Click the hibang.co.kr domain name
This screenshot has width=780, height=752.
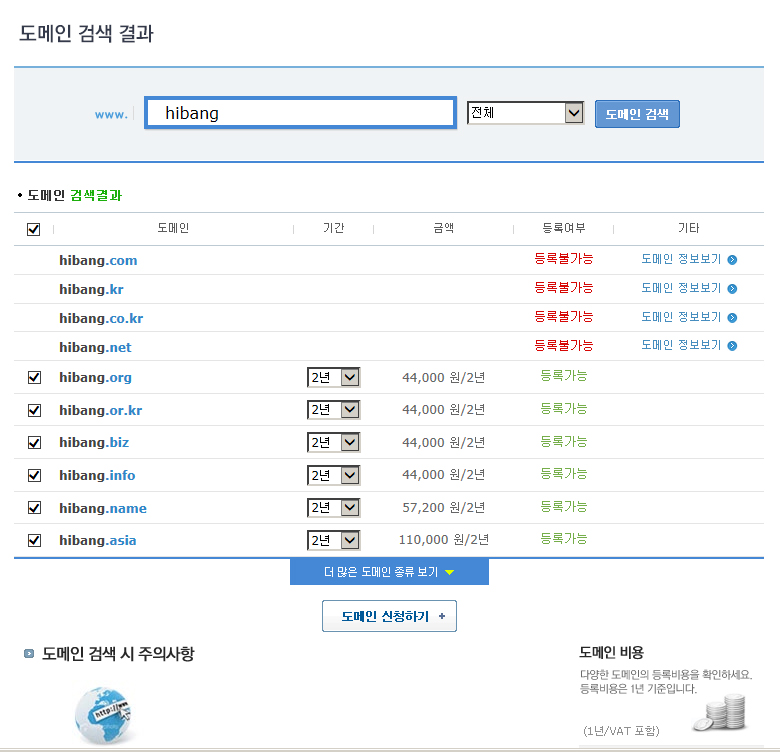(x=101, y=318)
